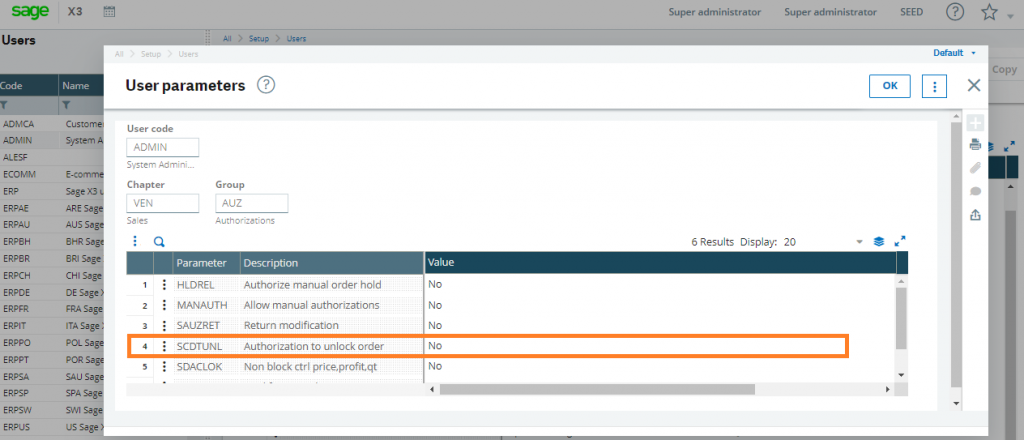The width and height of the screenshot is (1024, 440).
Task: Click the help icon next to User parameters
Action: tap(265, 86)
